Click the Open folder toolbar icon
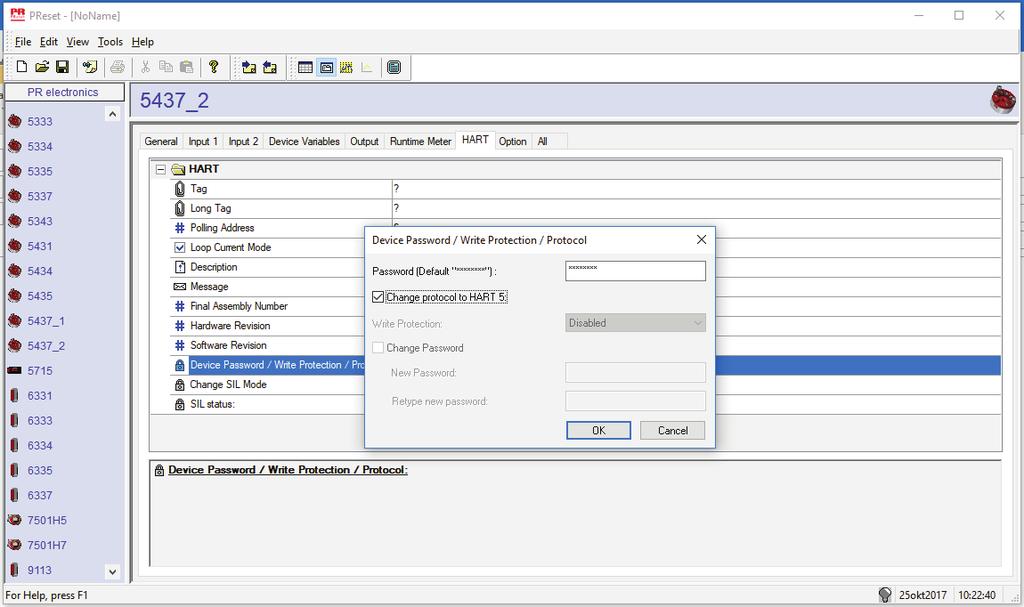Image resolution: width=1024 pixels, height=607 pixels. (42, 67)
